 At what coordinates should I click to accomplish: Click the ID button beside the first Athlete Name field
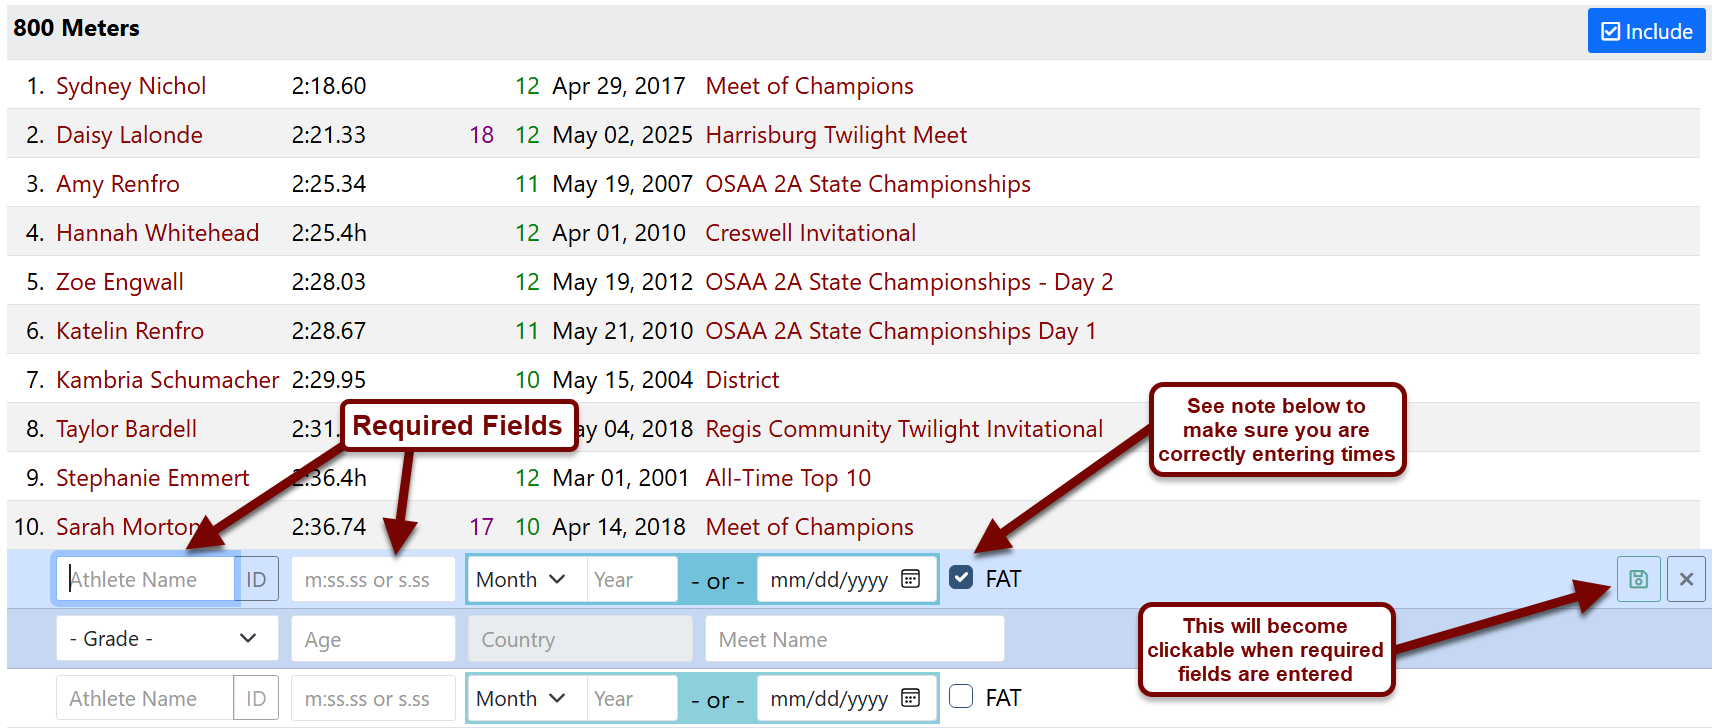click(256, 579)
